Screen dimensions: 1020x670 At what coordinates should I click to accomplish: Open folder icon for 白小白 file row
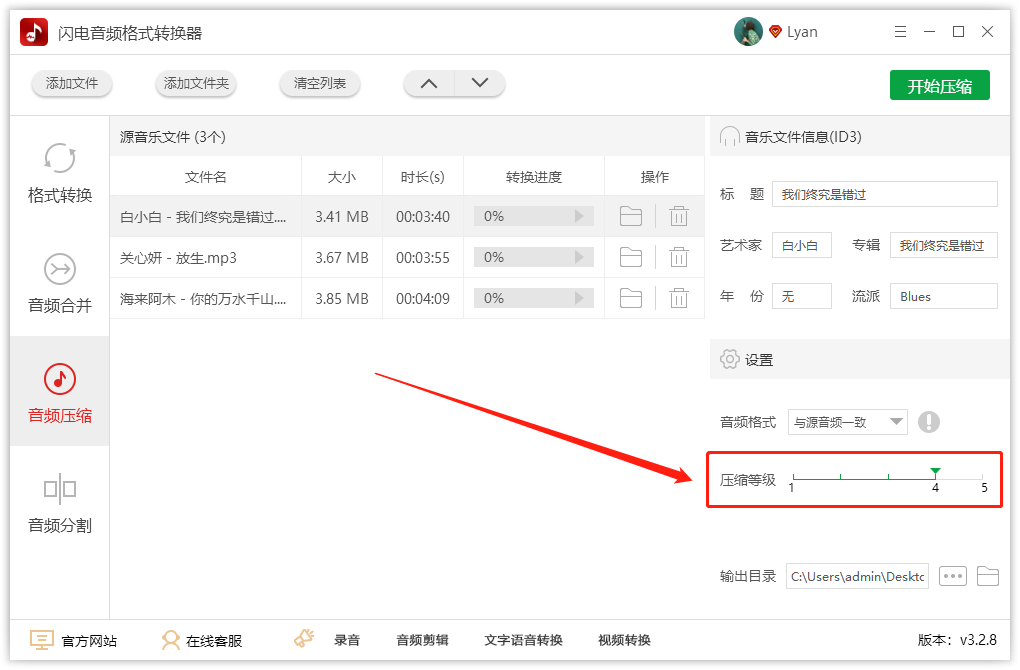pos(631,216)
